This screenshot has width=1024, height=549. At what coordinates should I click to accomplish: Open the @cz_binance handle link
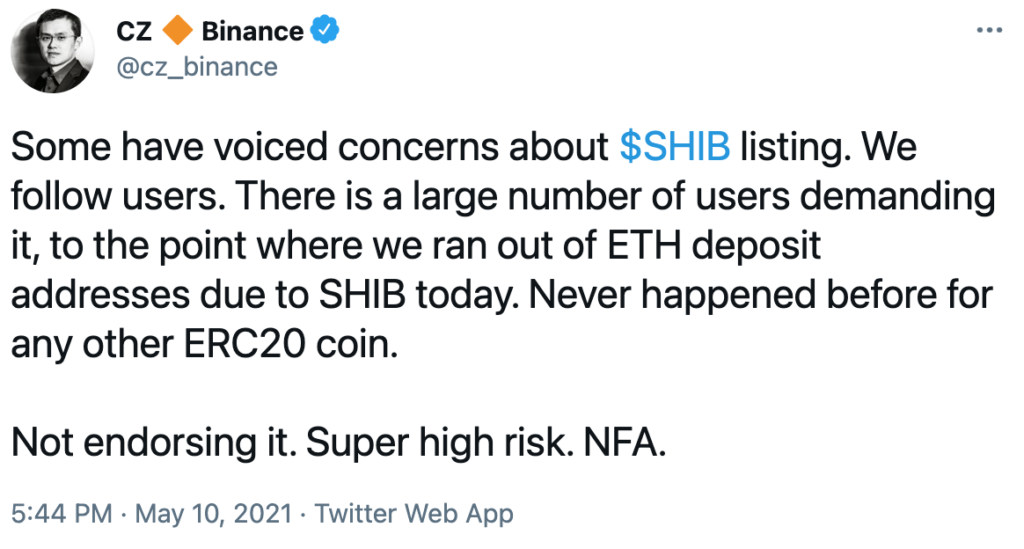pyautogui.click(x=197, y=67)
